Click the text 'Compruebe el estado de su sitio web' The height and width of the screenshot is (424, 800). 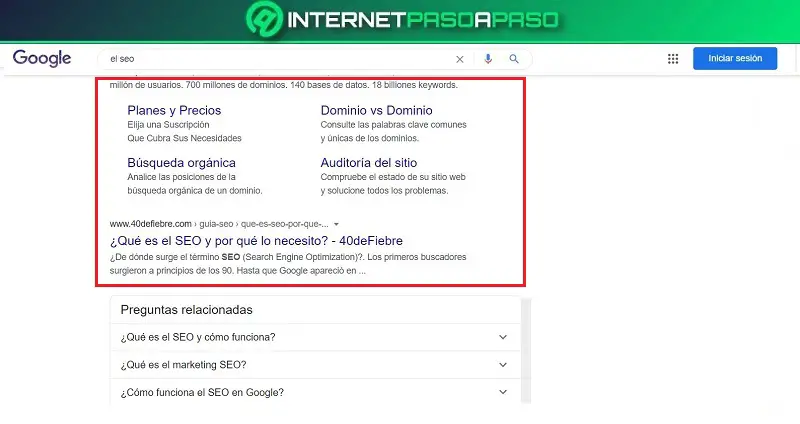click(393, 177)
